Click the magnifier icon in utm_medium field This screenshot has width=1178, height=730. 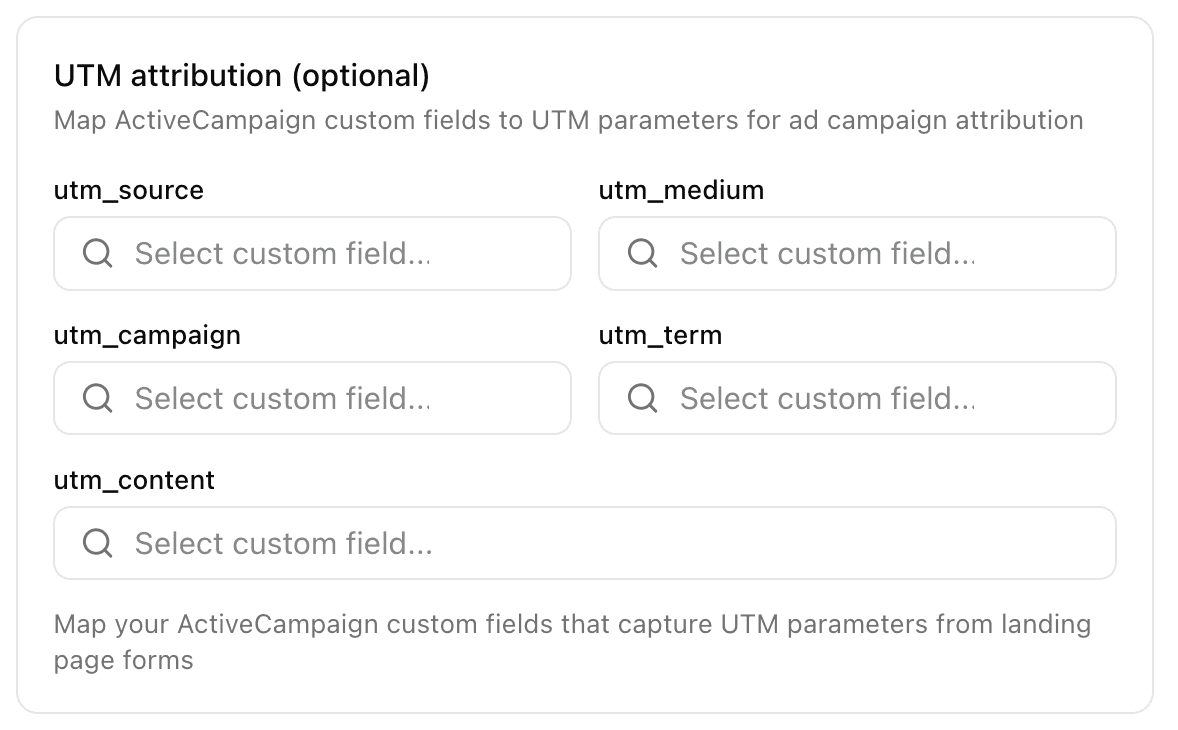pyautogui.click(x=642, y=254)
